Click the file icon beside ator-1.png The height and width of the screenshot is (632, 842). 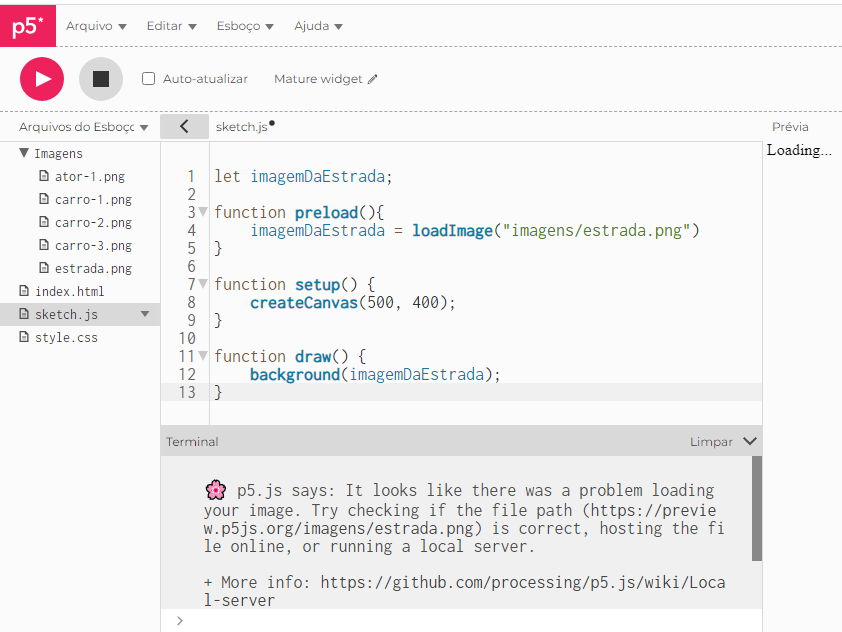tap(44, 176)
